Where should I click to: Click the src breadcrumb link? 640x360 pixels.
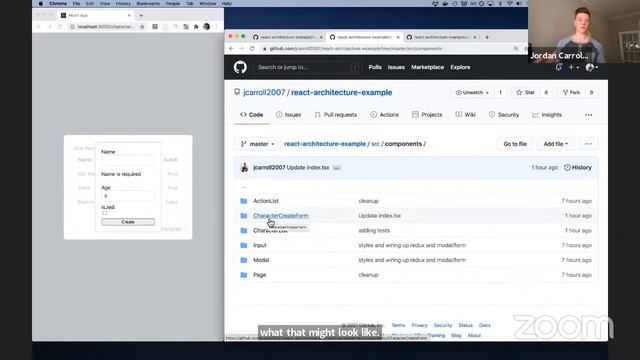pyautogui.click(x=376, y=144)
